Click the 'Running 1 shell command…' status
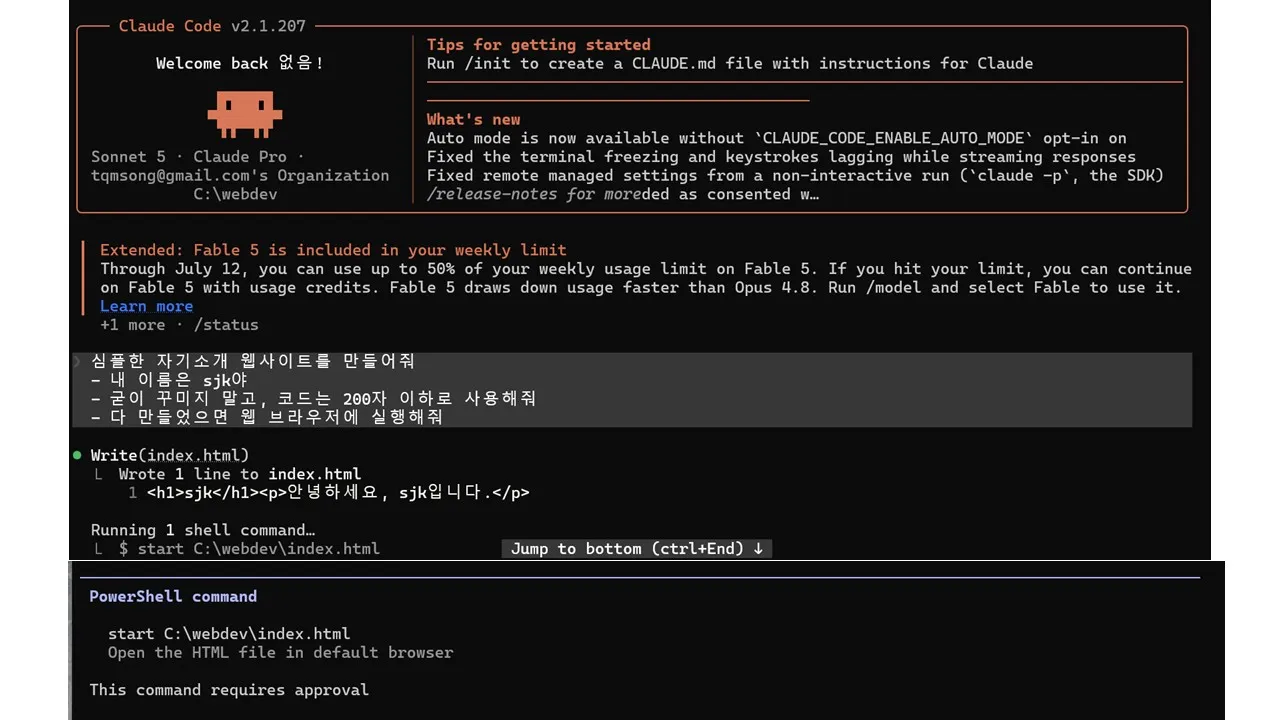Viewport: 1280px width, 720px height. 203,530
